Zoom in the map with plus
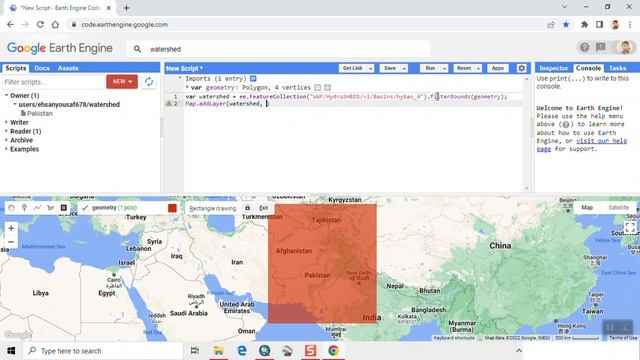Screen dimensions: 640x360 point(11,228)
